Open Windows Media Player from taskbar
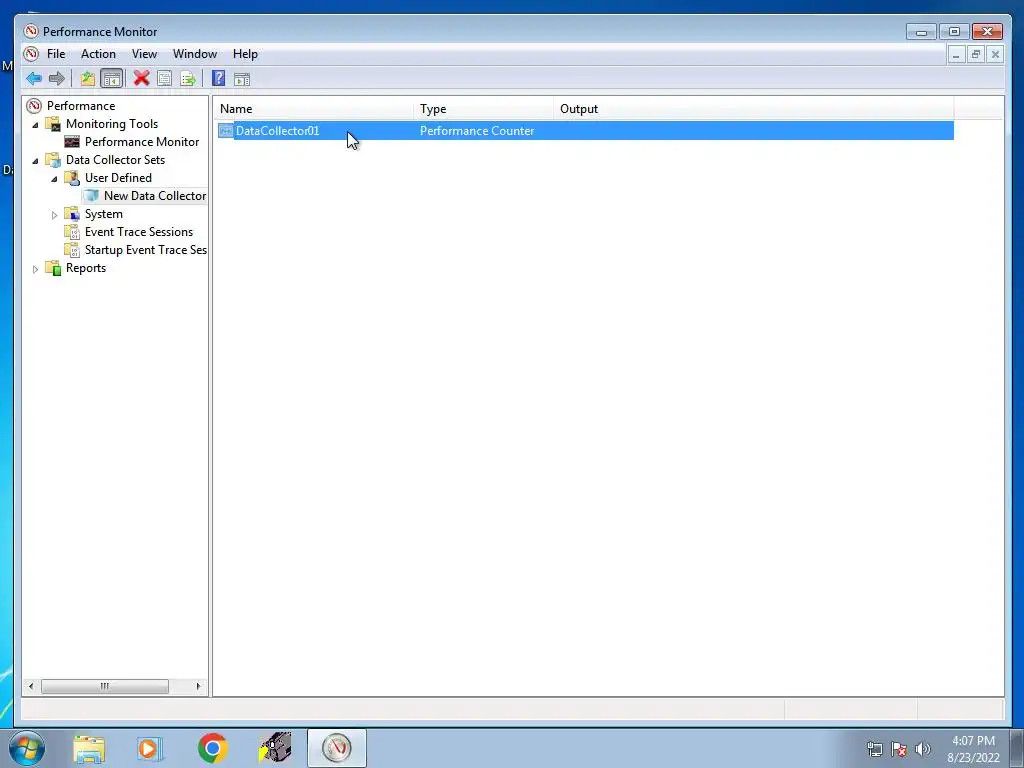Screen dimensions: 1024x768 tap(150, 748)
